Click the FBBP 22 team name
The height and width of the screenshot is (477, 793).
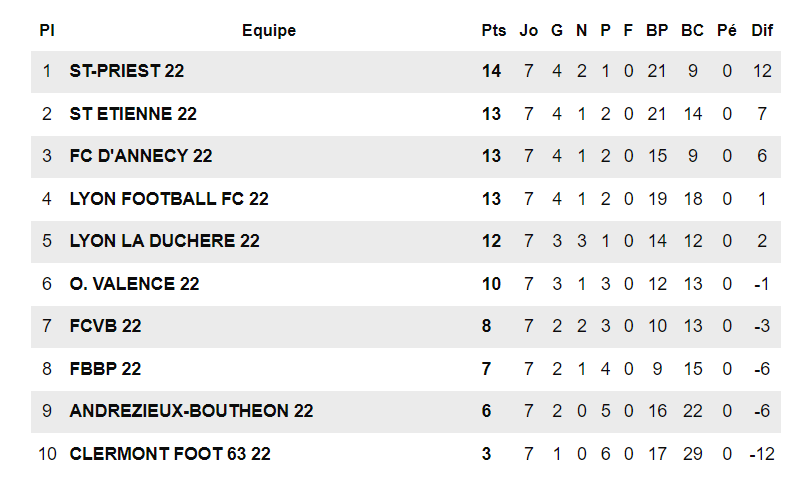pos(105,369)
